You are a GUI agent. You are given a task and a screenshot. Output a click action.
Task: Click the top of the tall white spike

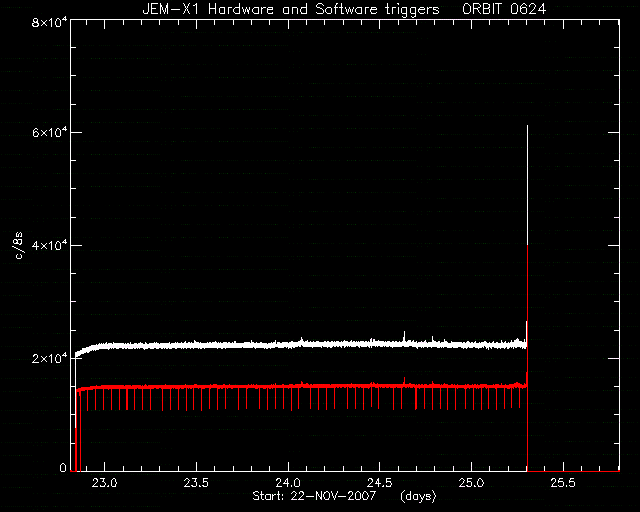click(527, 127)
